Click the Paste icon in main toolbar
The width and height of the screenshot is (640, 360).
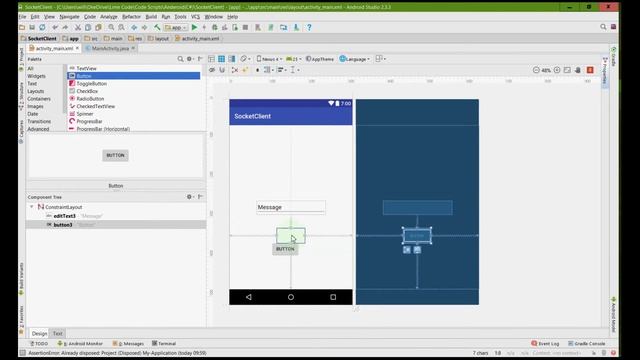pyautogui.click(x=98, y=27)
